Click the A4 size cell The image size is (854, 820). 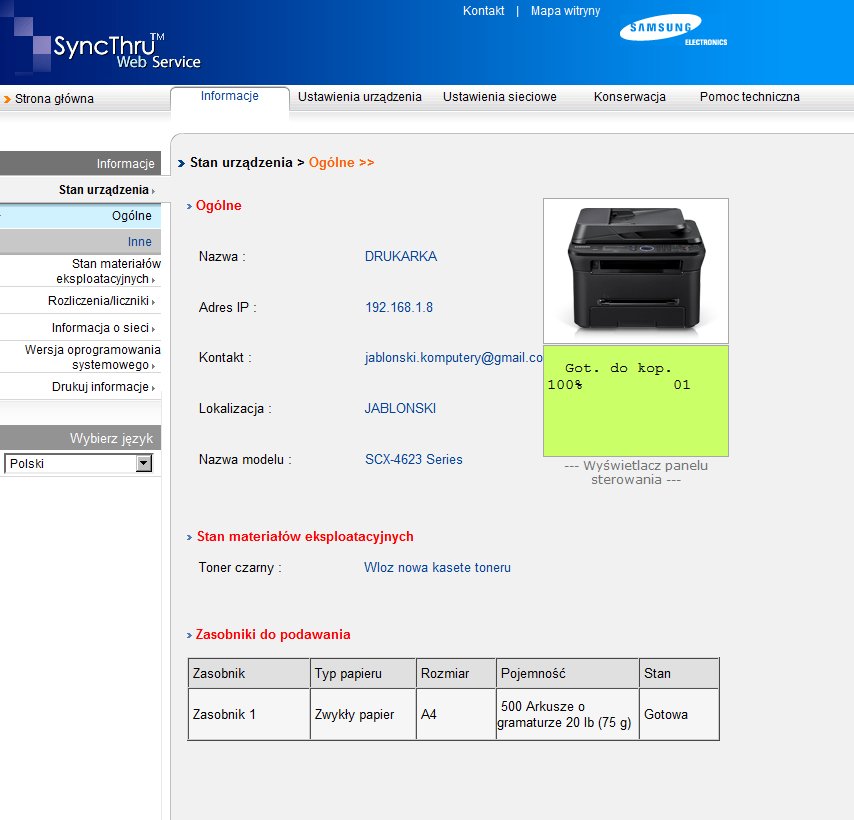tap(456, 714)
